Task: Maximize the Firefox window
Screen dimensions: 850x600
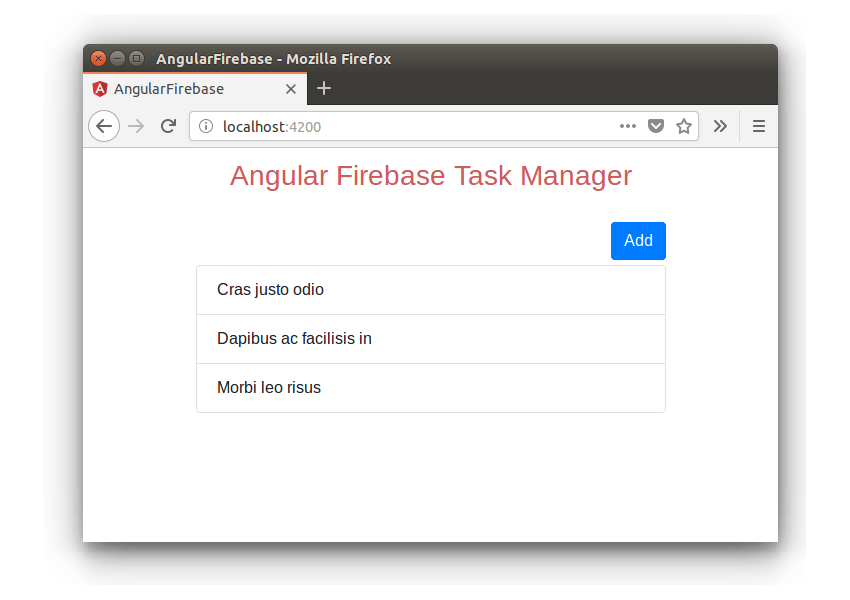Action: point(137,58)
